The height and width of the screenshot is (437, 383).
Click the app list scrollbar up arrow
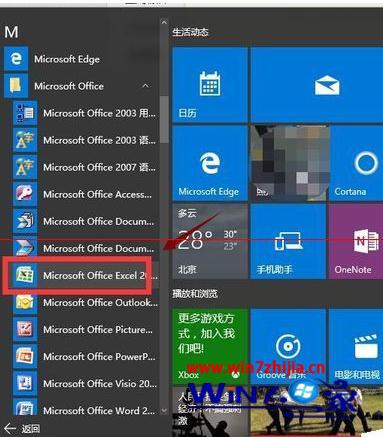(164, 23)
